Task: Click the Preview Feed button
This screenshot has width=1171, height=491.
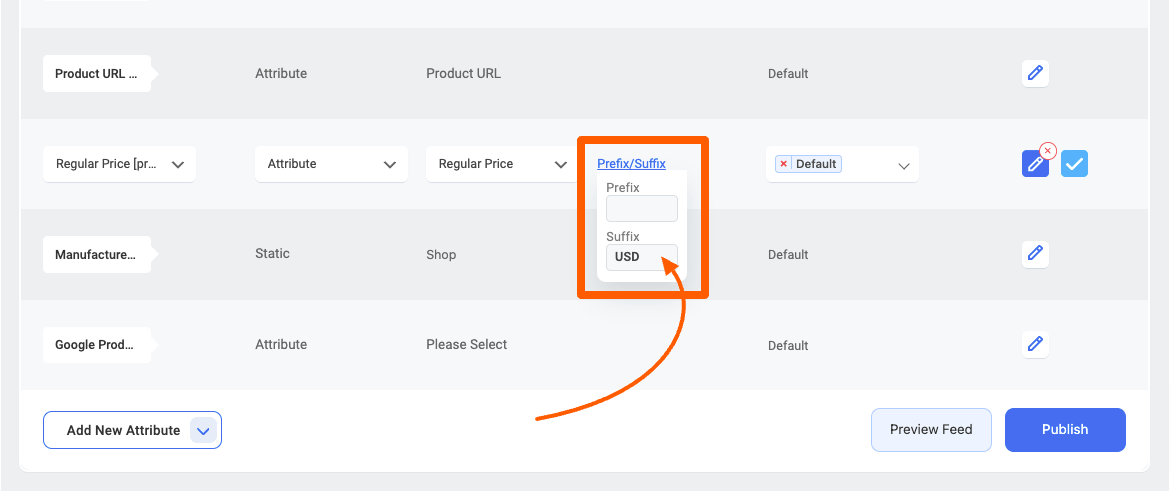Action: [931, 430]
